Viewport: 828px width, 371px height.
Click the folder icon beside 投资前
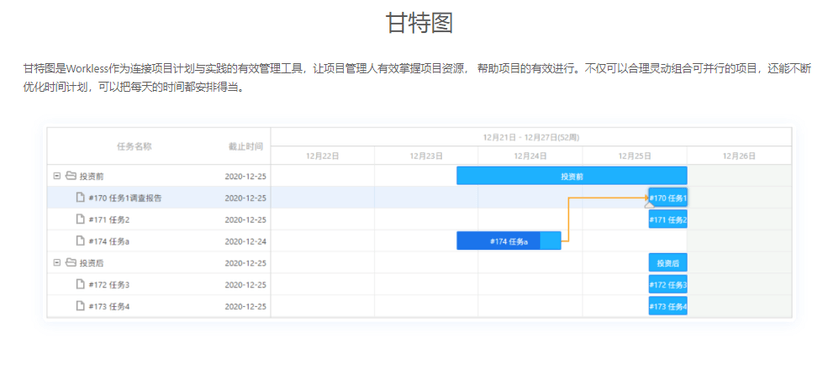pyautogui.click(x=71, y=176)
